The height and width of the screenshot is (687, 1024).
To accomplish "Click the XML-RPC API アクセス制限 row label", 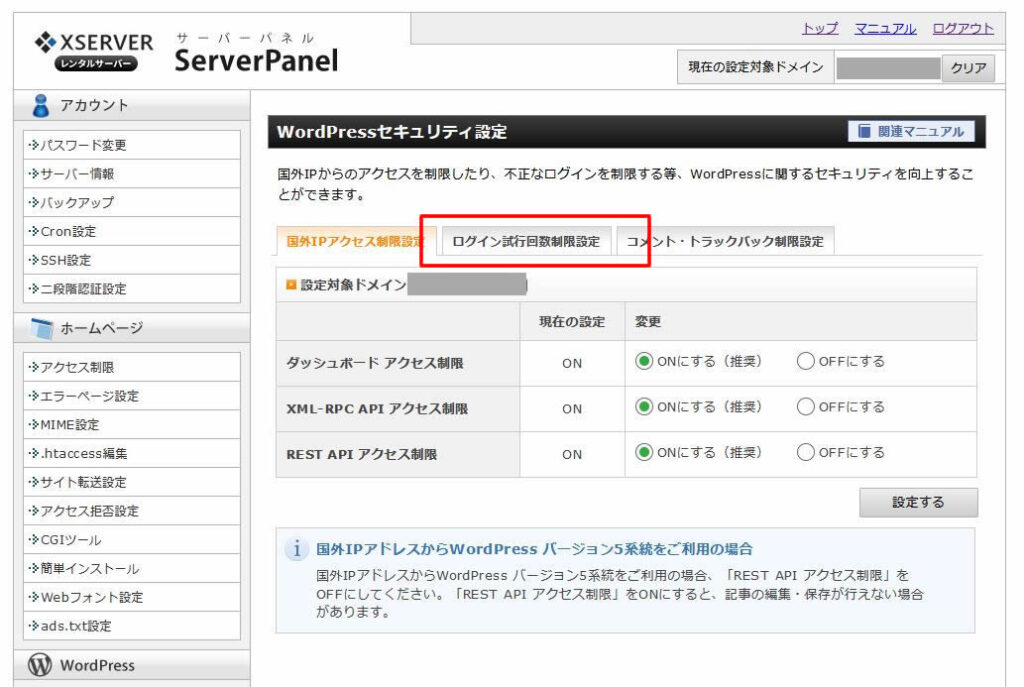I will pos(377,408).
